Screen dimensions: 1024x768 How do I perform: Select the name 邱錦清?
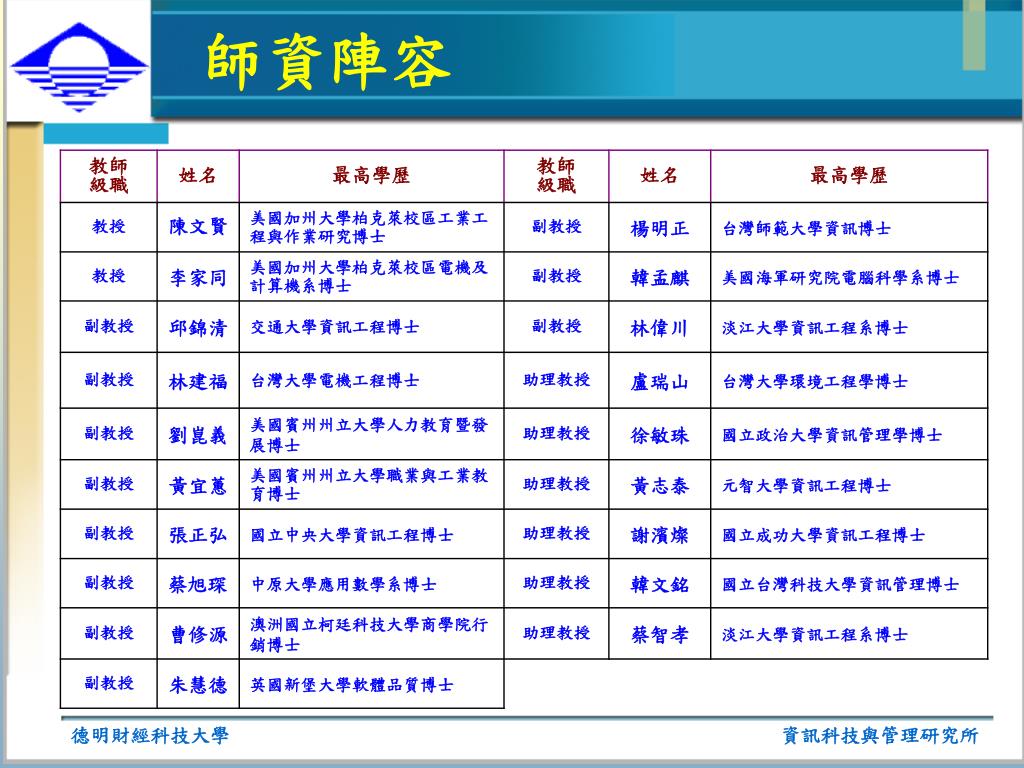click(198, 327)
